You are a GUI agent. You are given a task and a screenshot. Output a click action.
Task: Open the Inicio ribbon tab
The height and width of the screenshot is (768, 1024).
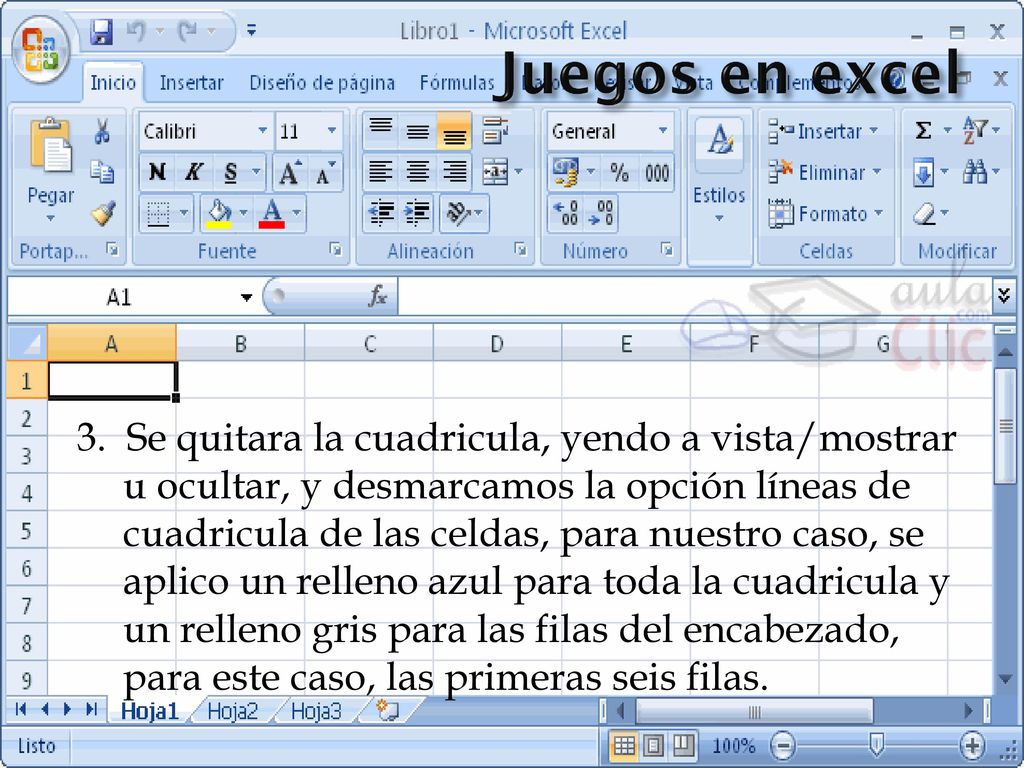(113, 83)
